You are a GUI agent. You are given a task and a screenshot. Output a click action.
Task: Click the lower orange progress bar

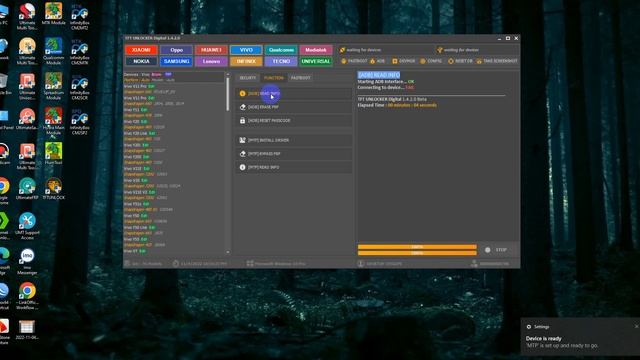click(x=417, y=253)
